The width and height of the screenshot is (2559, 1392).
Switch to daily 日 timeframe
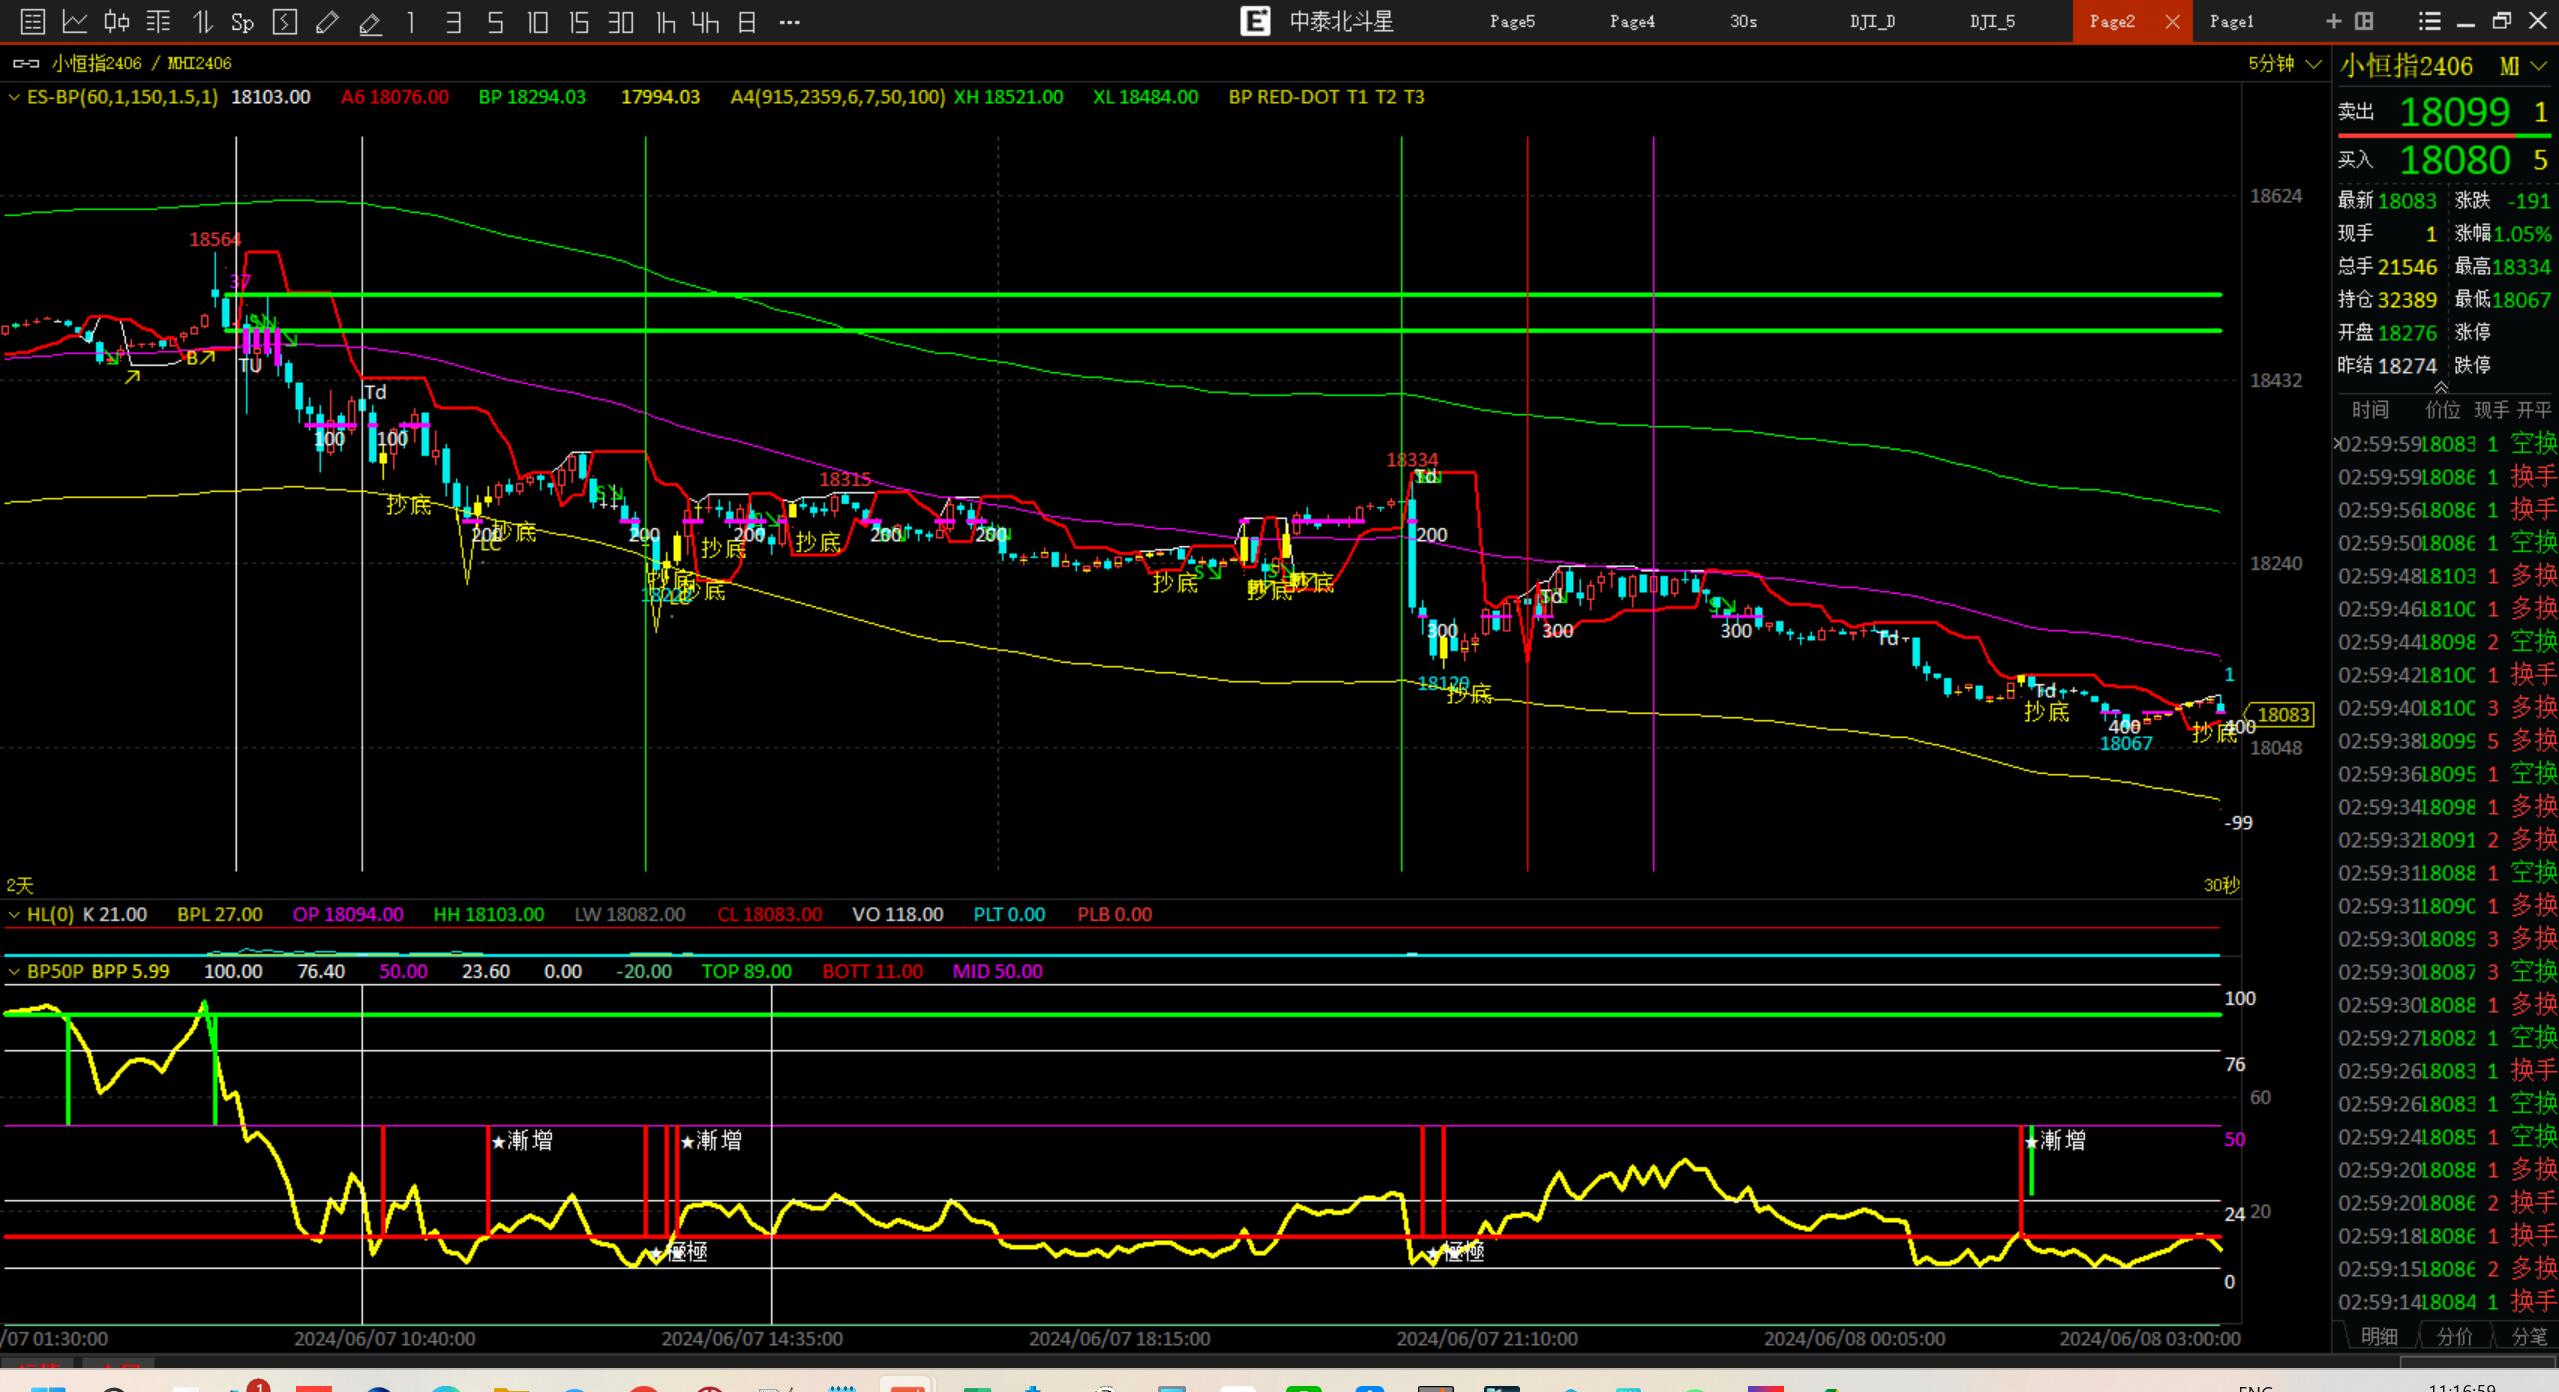coord(747,22)
